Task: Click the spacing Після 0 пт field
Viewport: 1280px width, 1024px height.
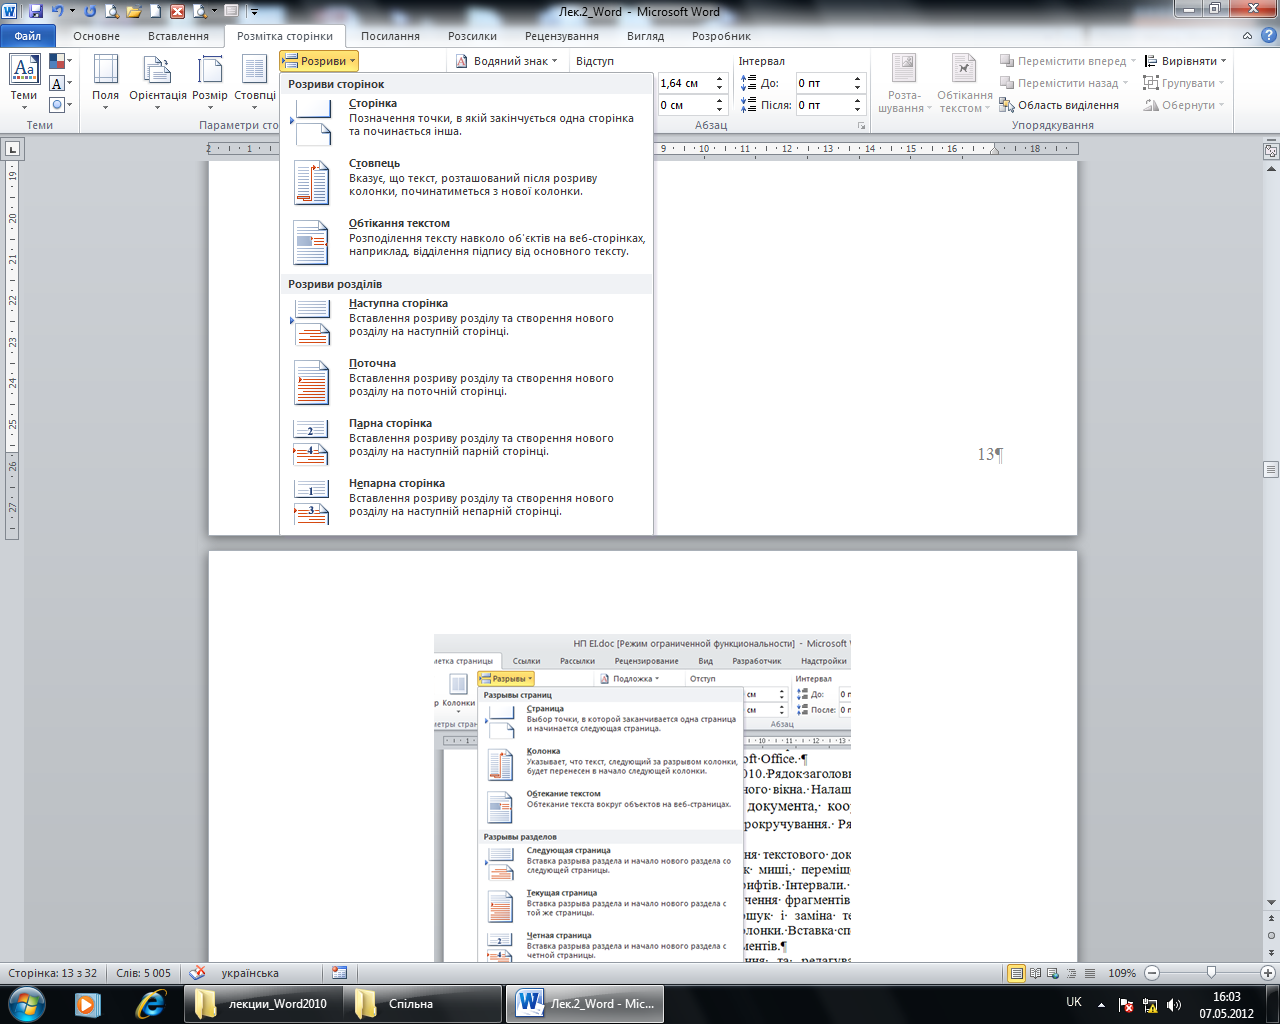Action: pyautogui.click(x=822, y=105)
